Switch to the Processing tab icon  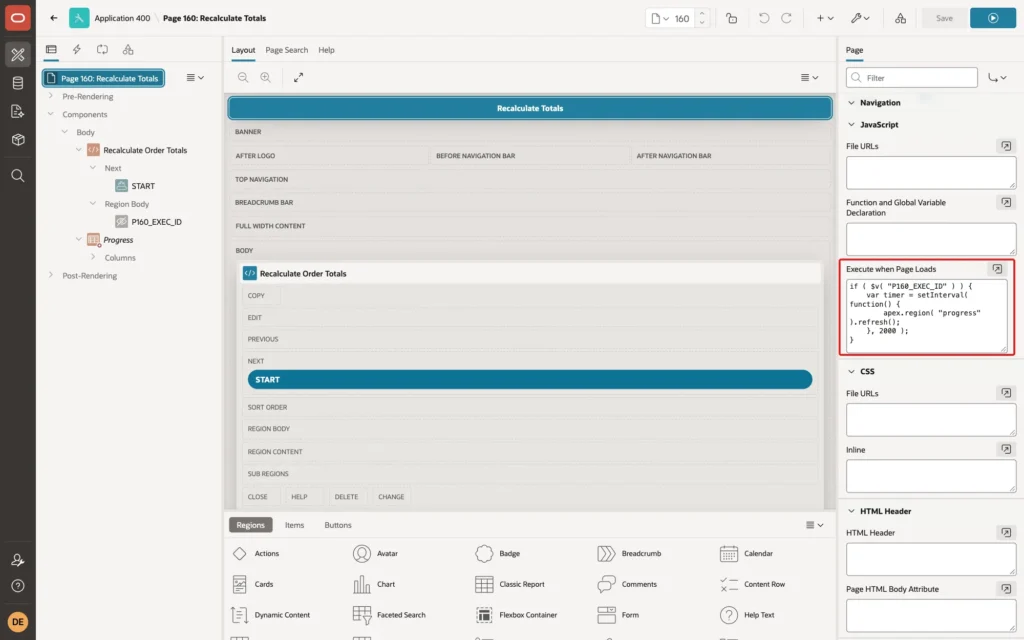click(102, 50)
